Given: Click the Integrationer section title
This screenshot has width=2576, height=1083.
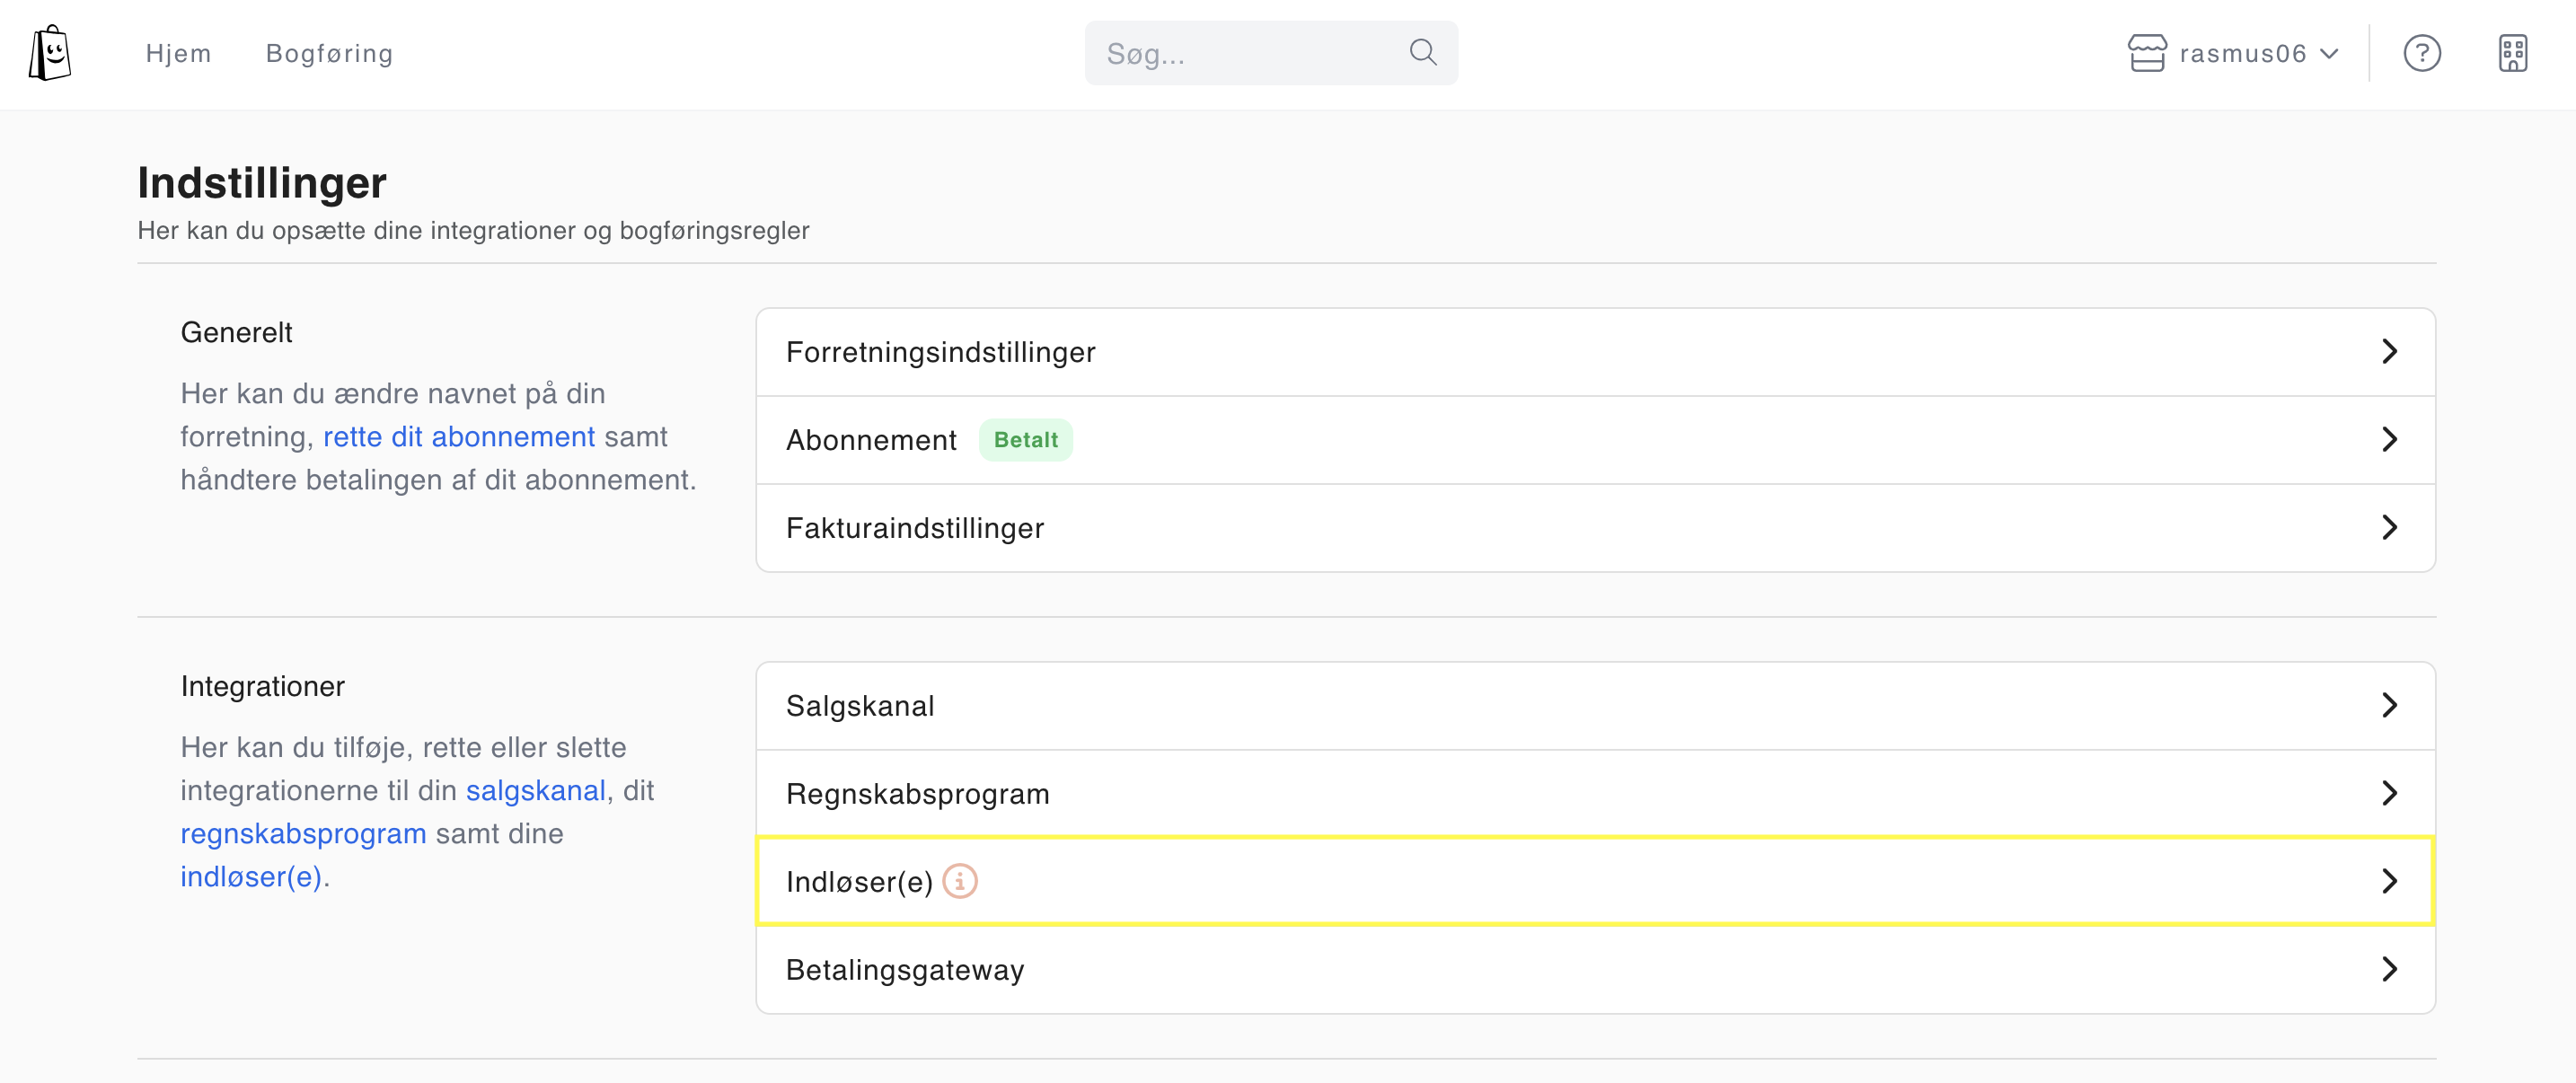Looking at the screenshot, I should (262, 686).
